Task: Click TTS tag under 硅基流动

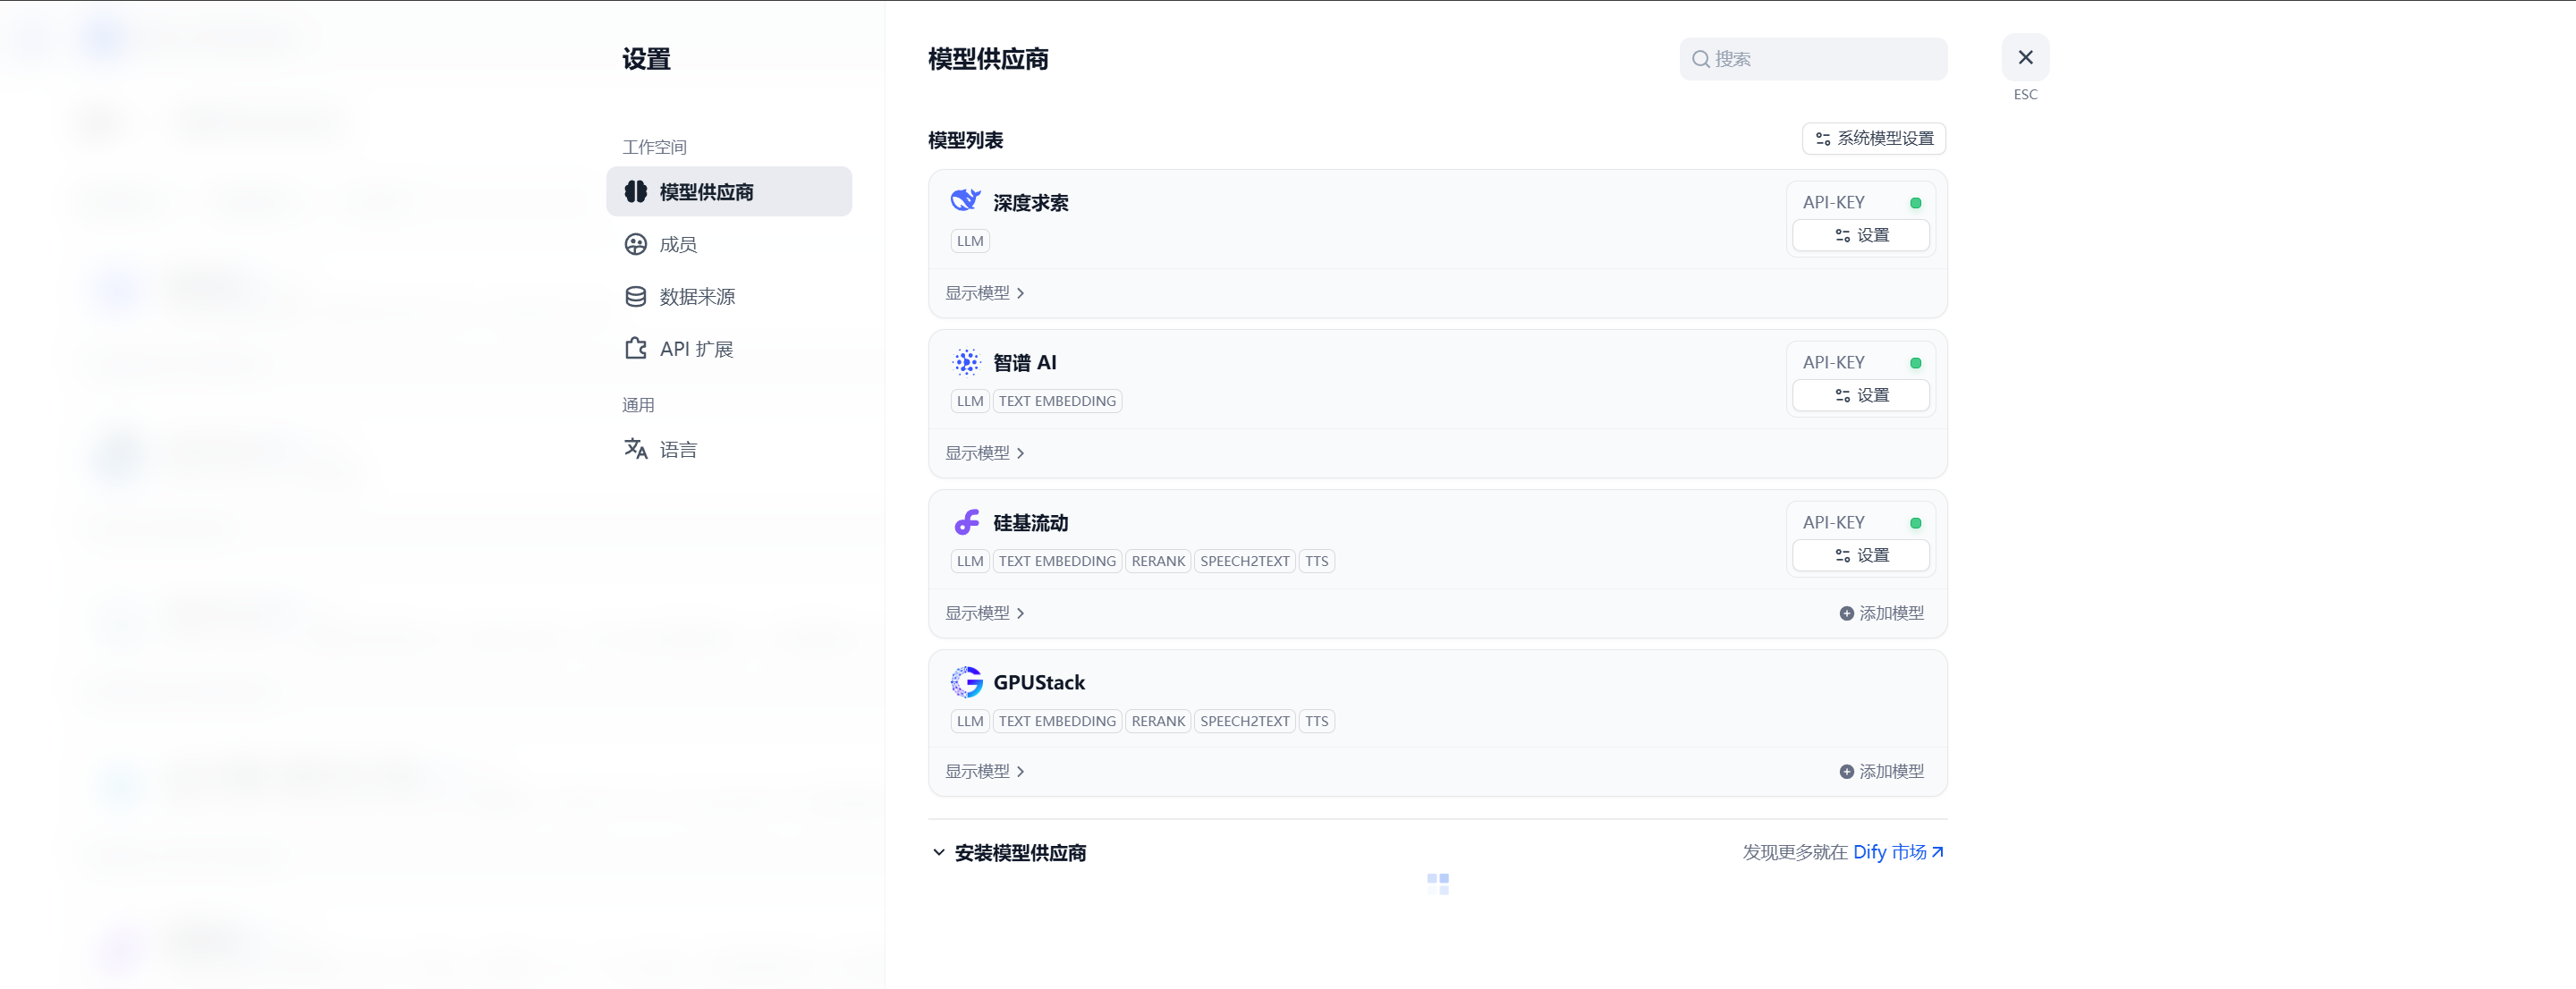Action: pyautogui.click(x=1317, y=561)
